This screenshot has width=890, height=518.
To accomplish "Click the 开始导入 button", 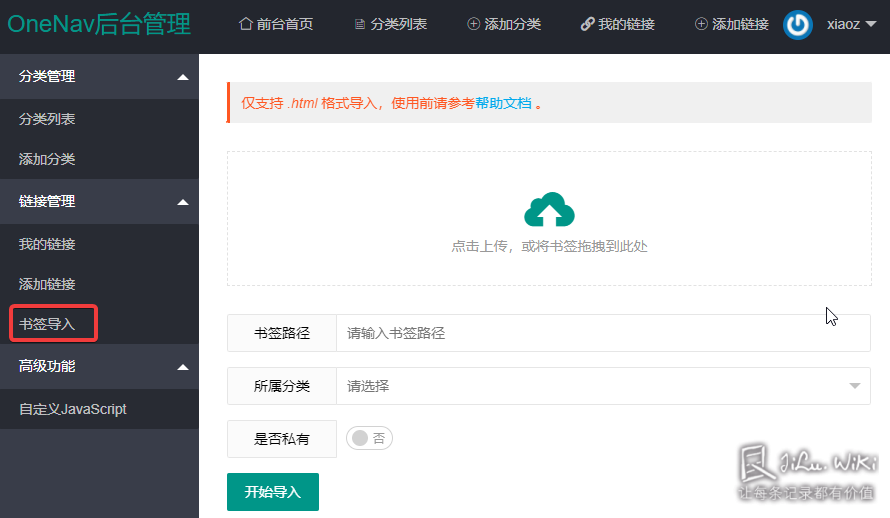I will click(x=272, y=492).
